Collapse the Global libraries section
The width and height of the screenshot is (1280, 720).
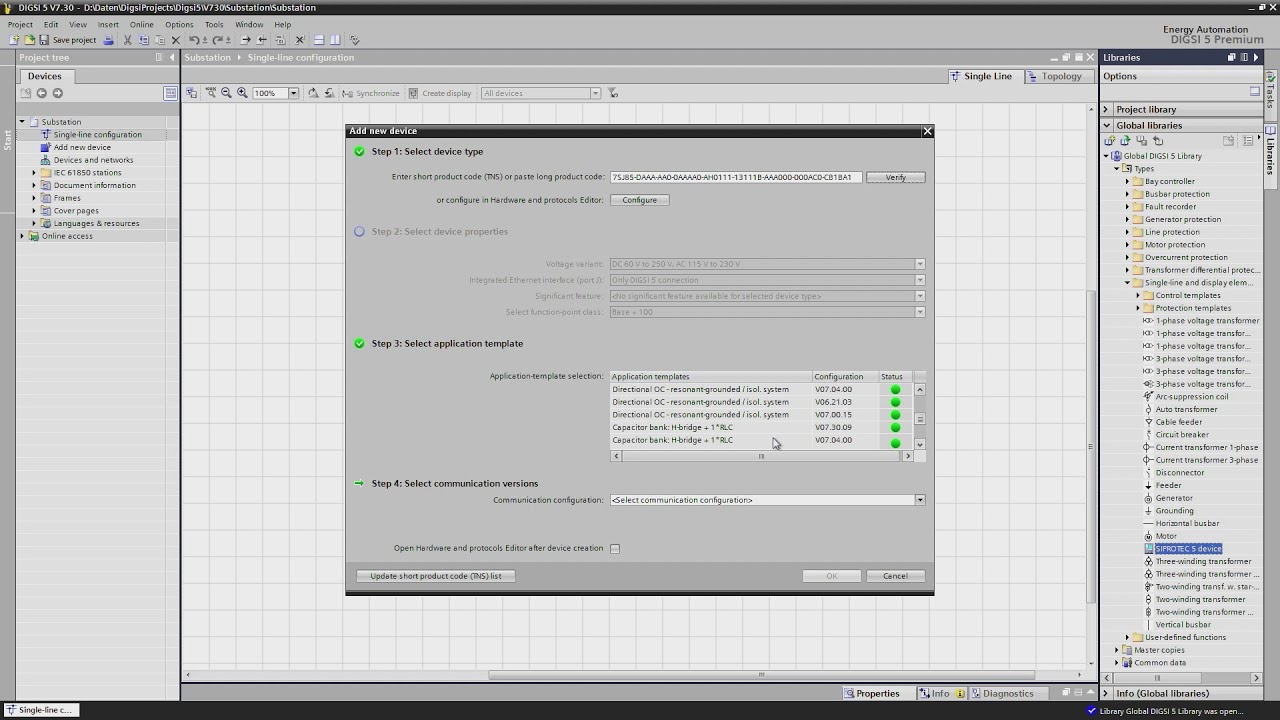coord(1107,125)
